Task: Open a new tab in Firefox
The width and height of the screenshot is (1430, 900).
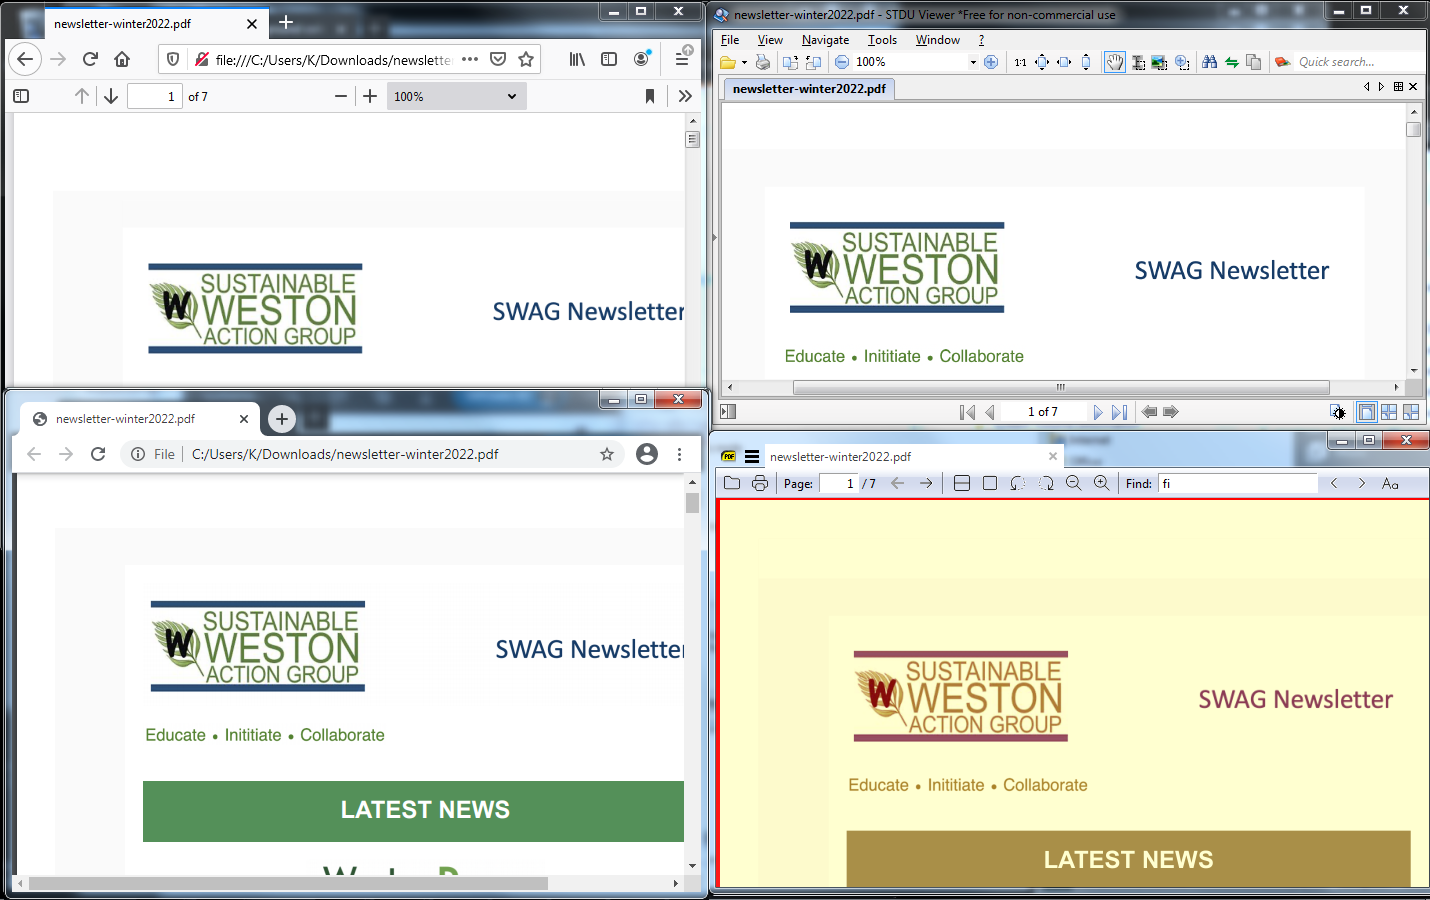Action: coord(286,22)
